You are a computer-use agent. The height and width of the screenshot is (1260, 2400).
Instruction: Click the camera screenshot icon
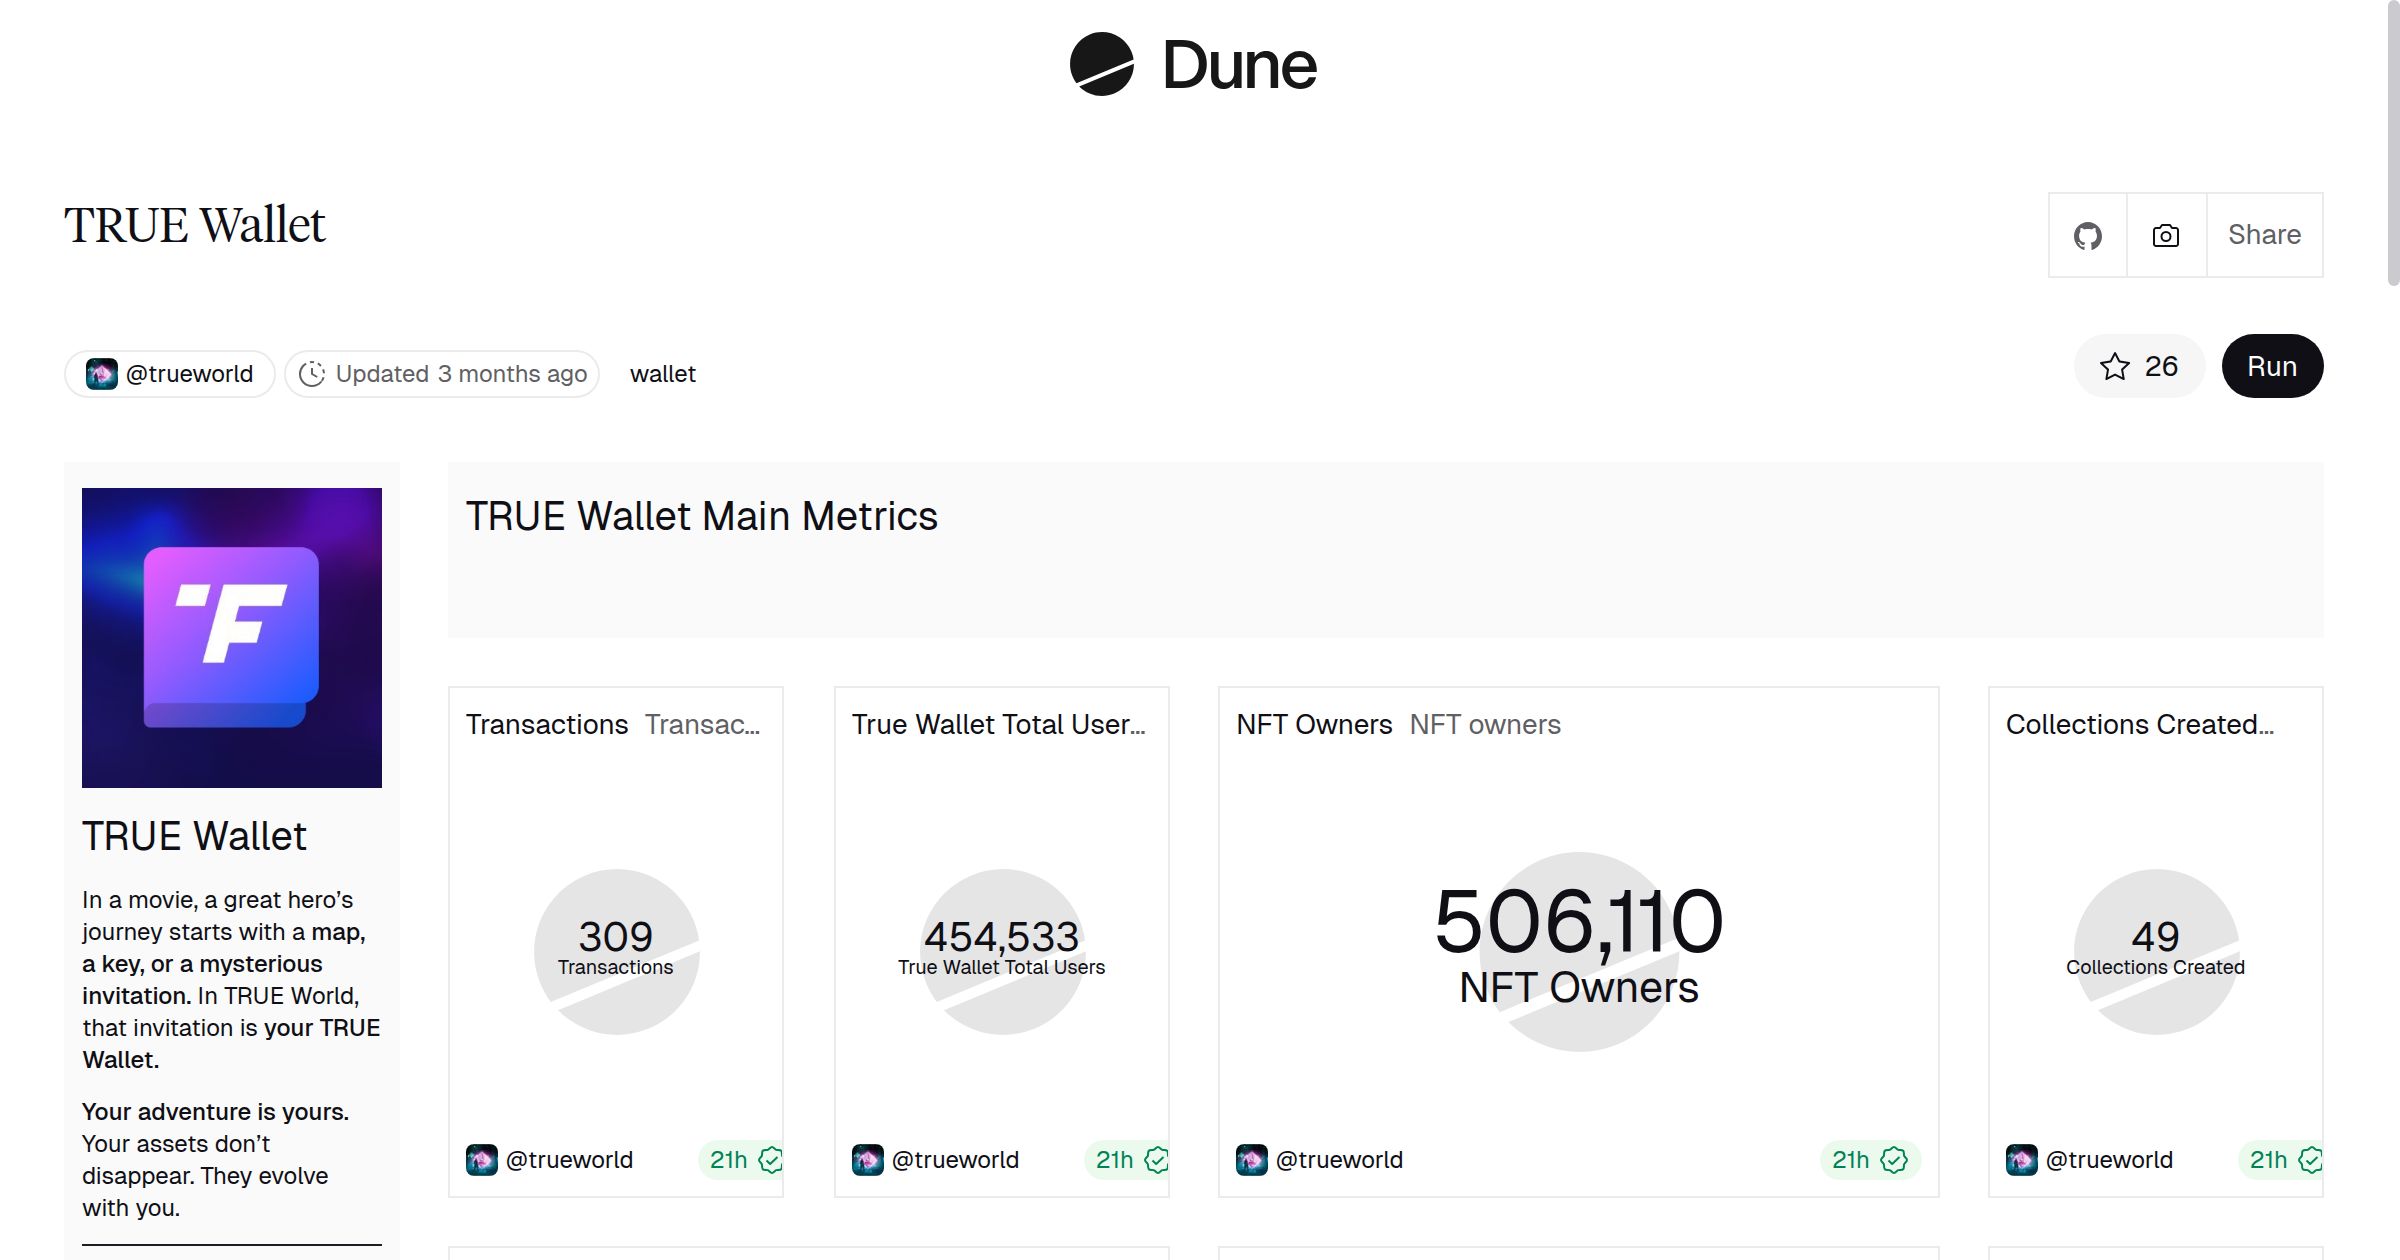click(2165, 236)
